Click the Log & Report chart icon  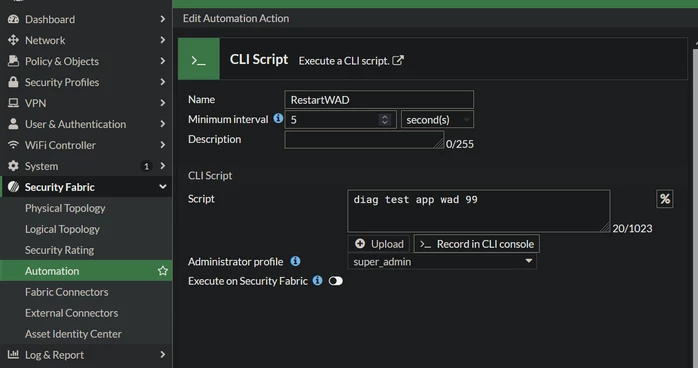13,355
